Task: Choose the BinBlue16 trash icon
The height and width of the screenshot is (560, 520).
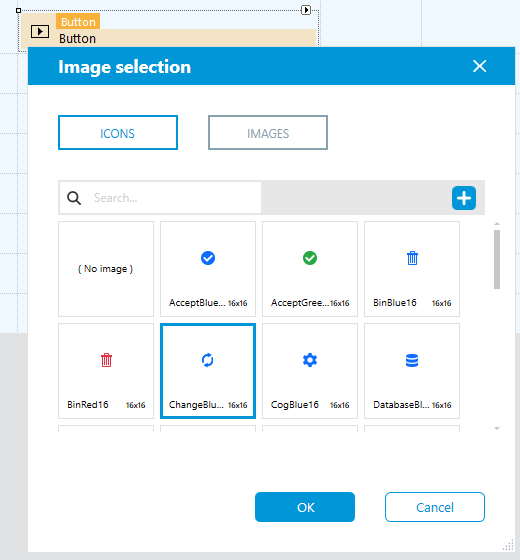Action: (412, 269)
